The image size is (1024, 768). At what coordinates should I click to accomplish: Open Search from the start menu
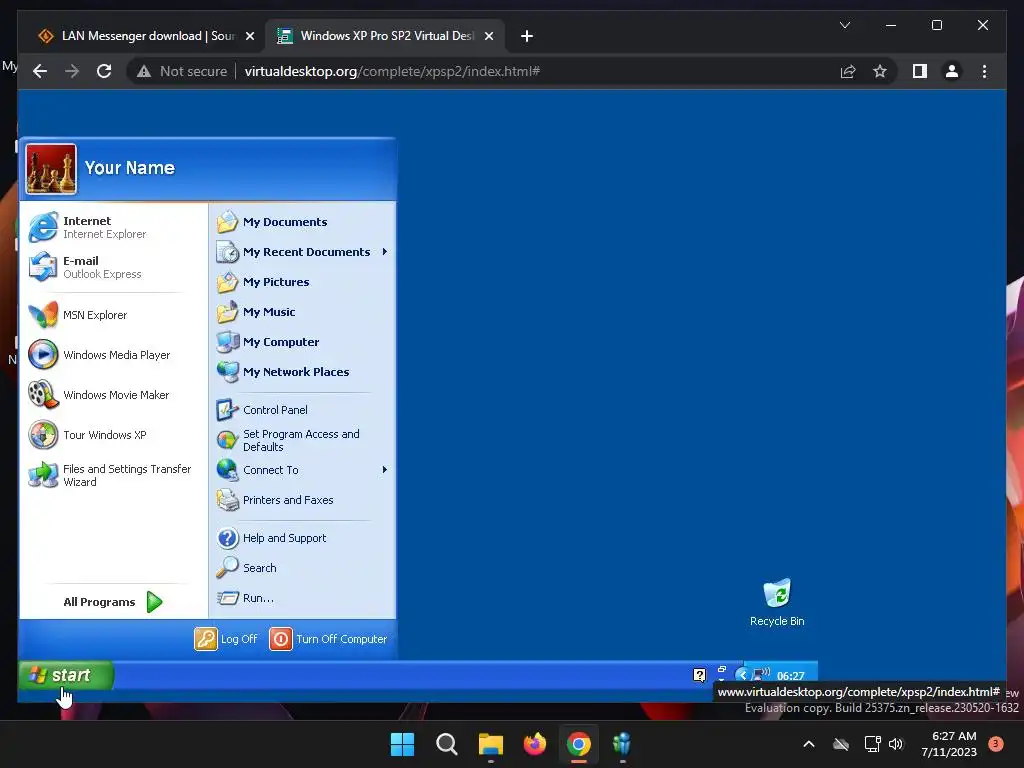[246, 568]
